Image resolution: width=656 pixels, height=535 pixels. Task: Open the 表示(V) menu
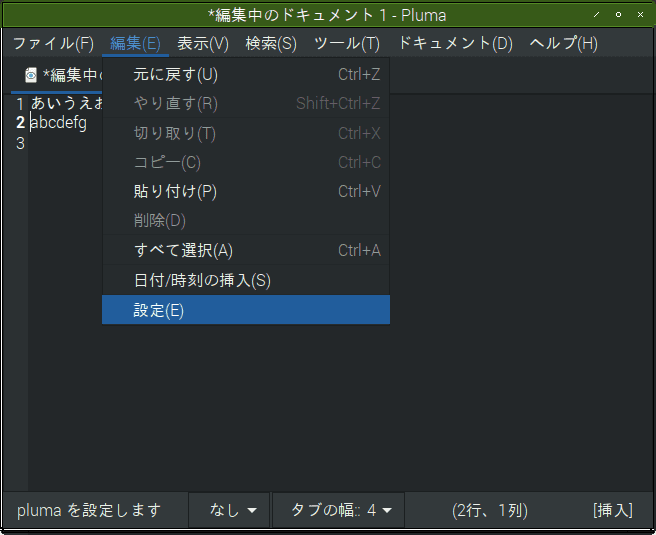(203, 44)
